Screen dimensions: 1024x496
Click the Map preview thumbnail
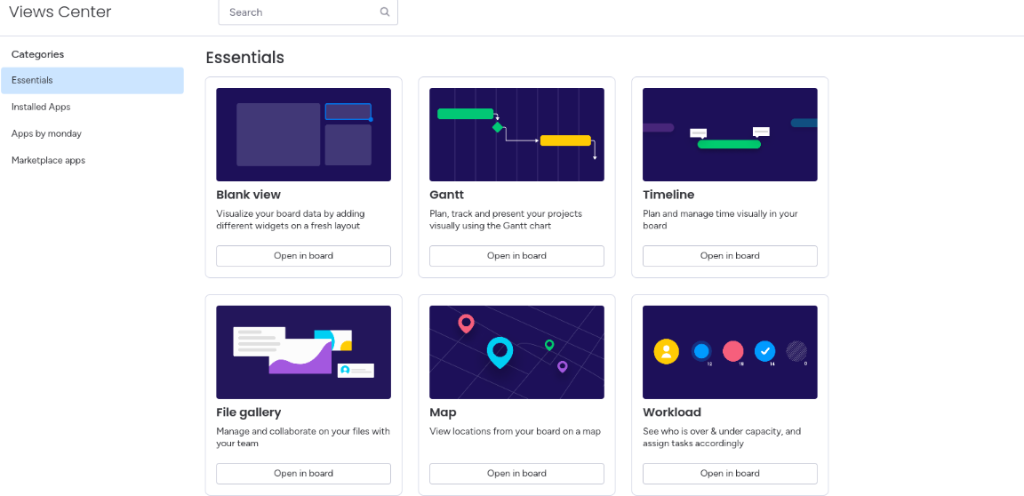(517, 352)
